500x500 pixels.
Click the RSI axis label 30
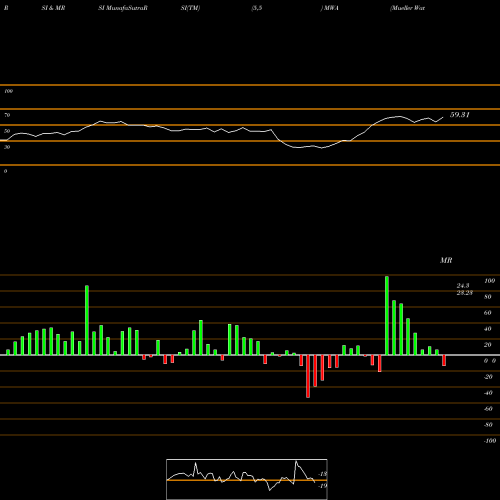point(7,147)
